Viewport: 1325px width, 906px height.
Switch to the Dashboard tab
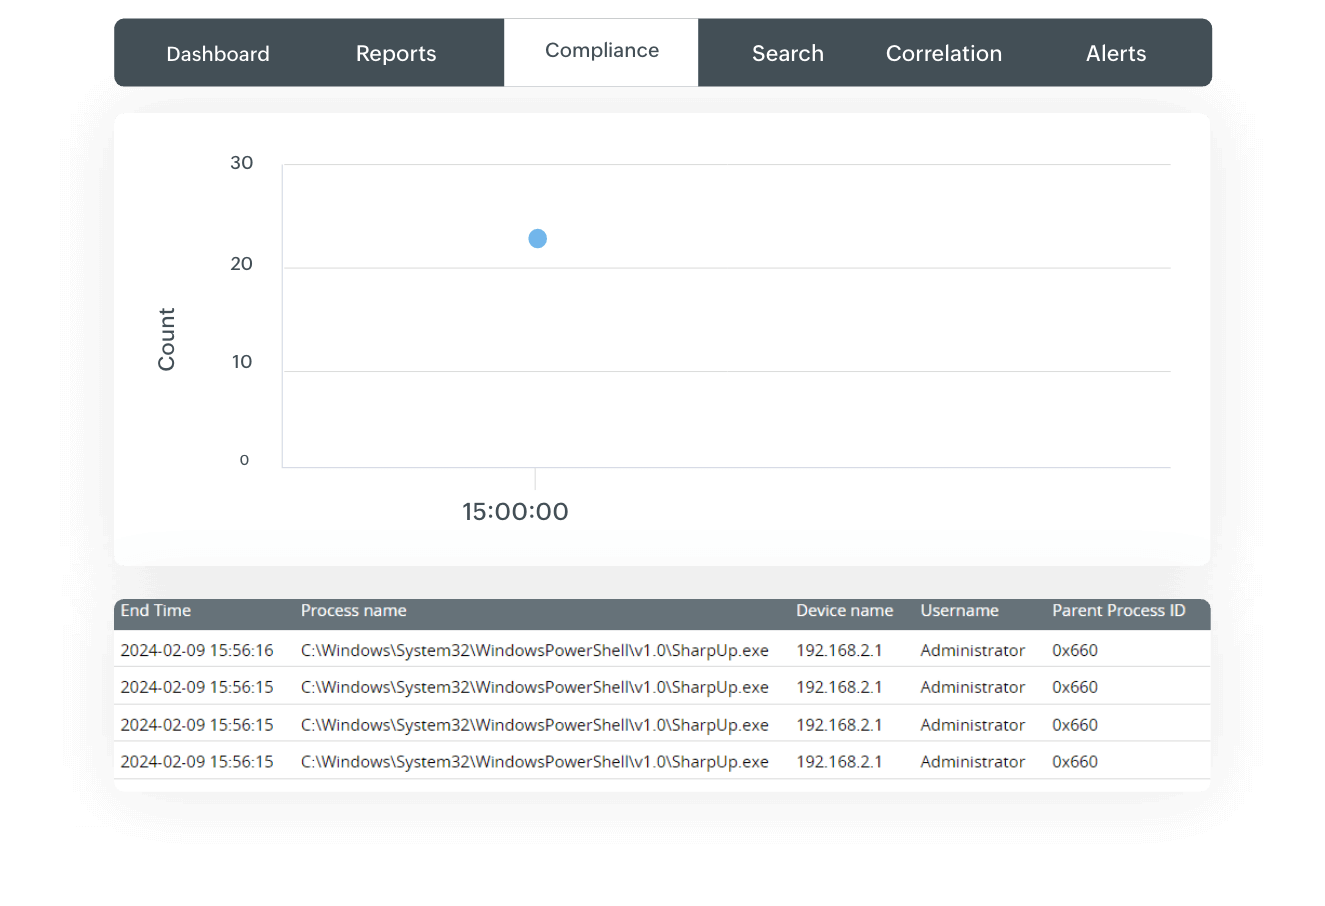coord(218,53)
